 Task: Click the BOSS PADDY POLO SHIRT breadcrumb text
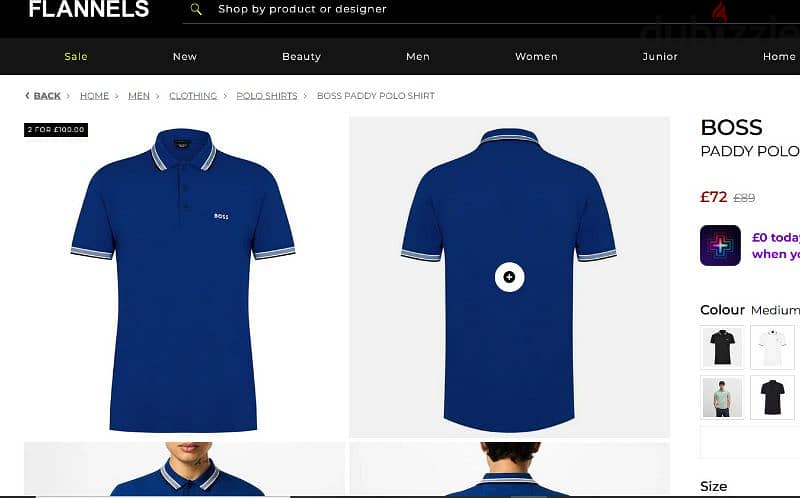pyautogui.click(x=376, y=96)
